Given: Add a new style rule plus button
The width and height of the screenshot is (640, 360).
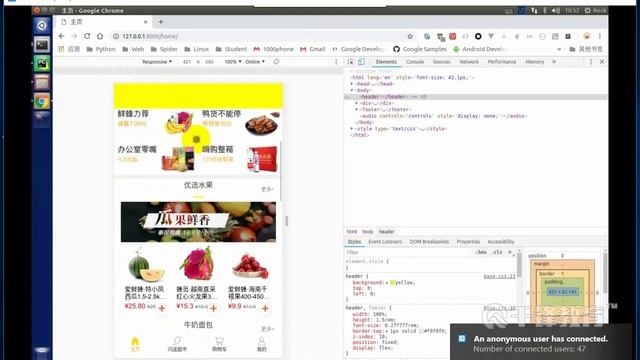Looking at the screenshot, I should point(510,252).
